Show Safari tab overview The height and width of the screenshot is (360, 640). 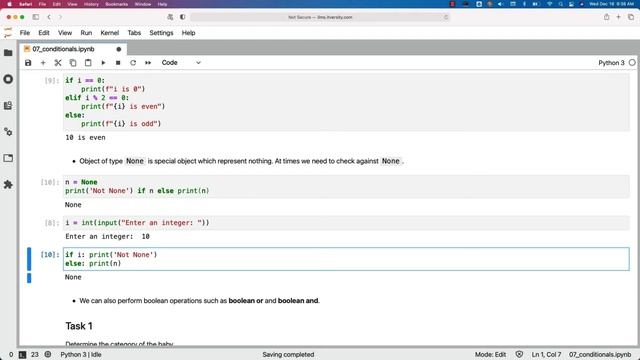tap(631, 17)
